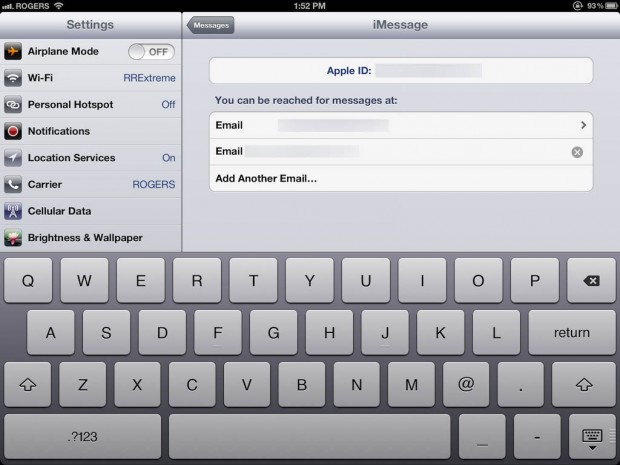Tap the K key
The height and width of the screenshot is (465, 620).
click(x=440, y=333)
